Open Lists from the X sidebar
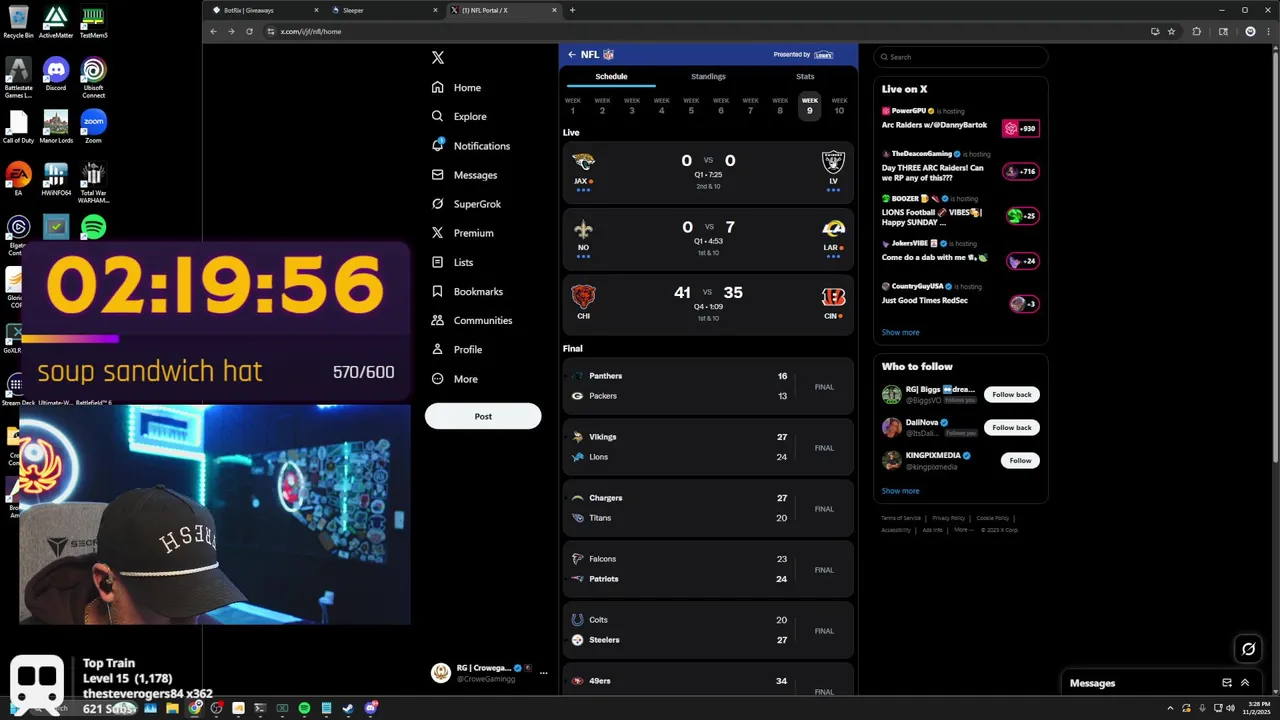 click(x=452, y=262)
